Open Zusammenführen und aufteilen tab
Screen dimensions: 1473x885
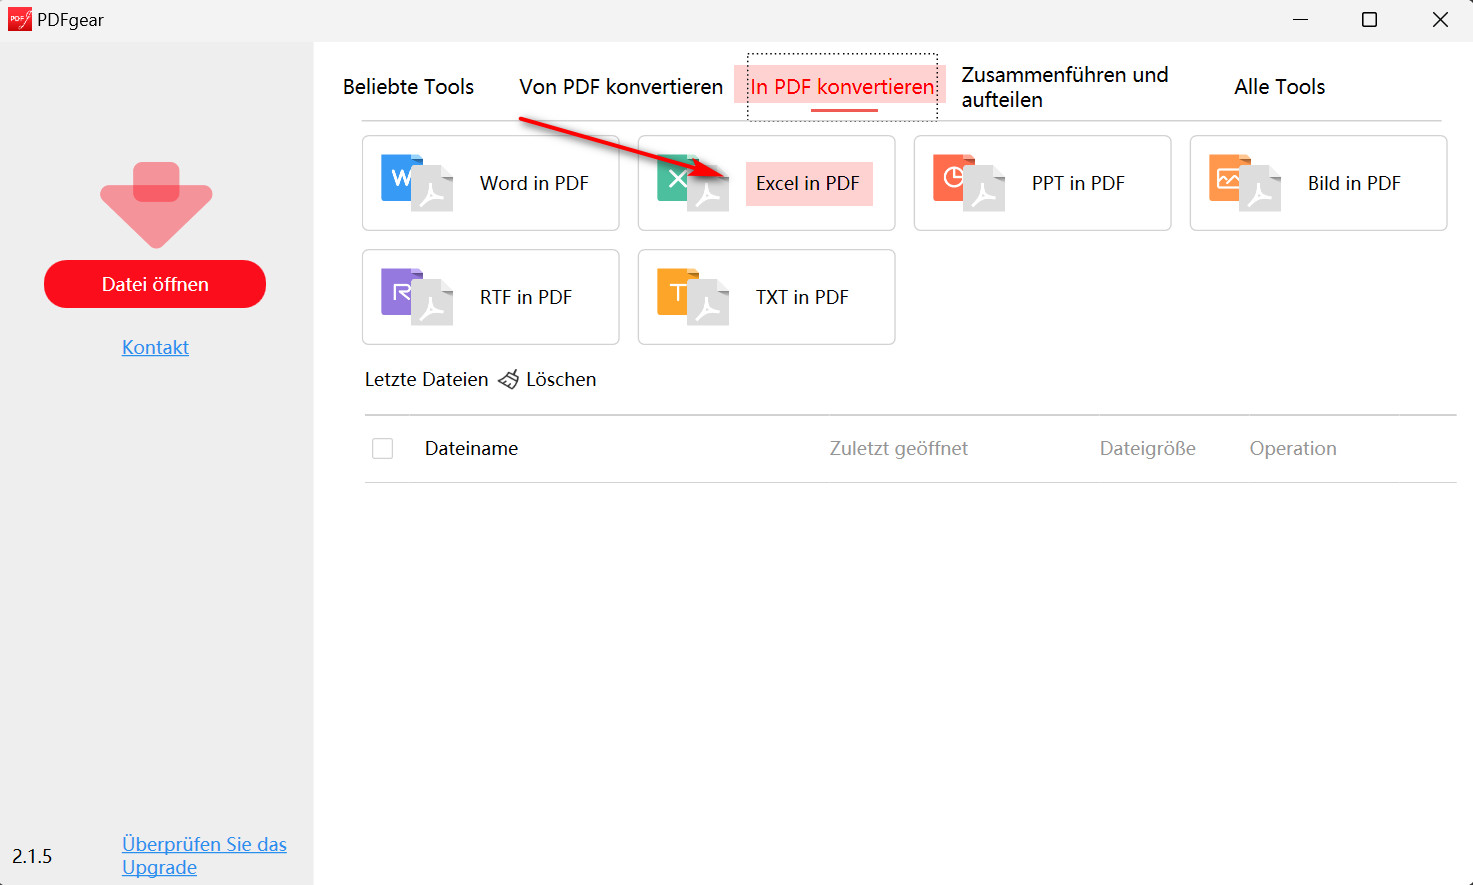click(x=1065, y=87)
